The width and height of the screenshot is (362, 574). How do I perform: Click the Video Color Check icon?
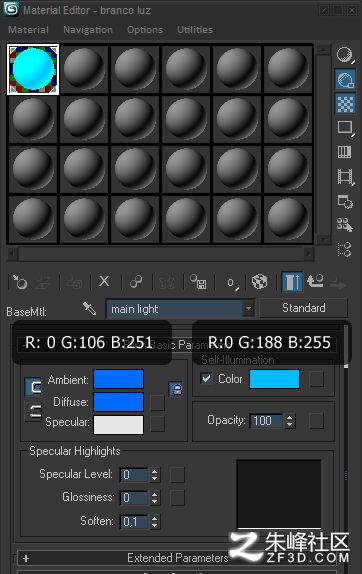coord(344,152)
